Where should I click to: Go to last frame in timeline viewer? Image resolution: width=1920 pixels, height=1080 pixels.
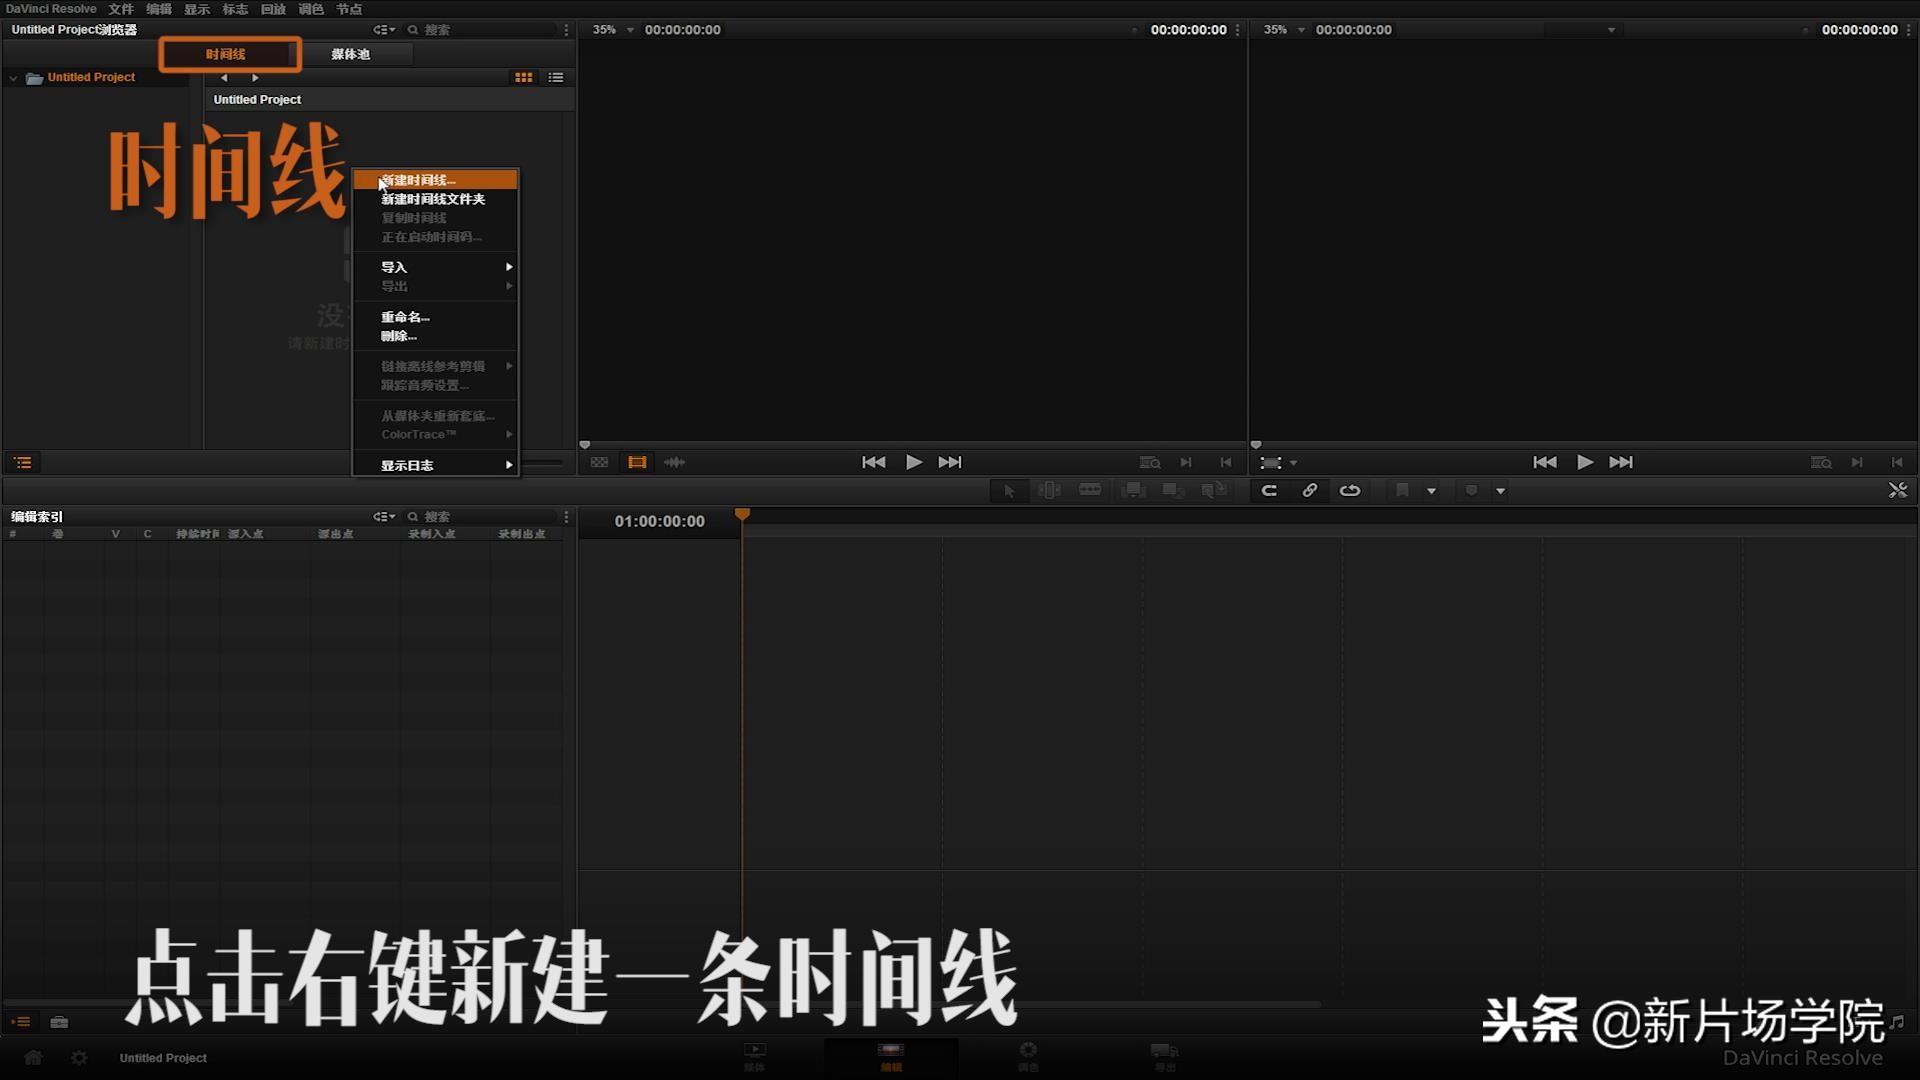tap(1621, 462)
